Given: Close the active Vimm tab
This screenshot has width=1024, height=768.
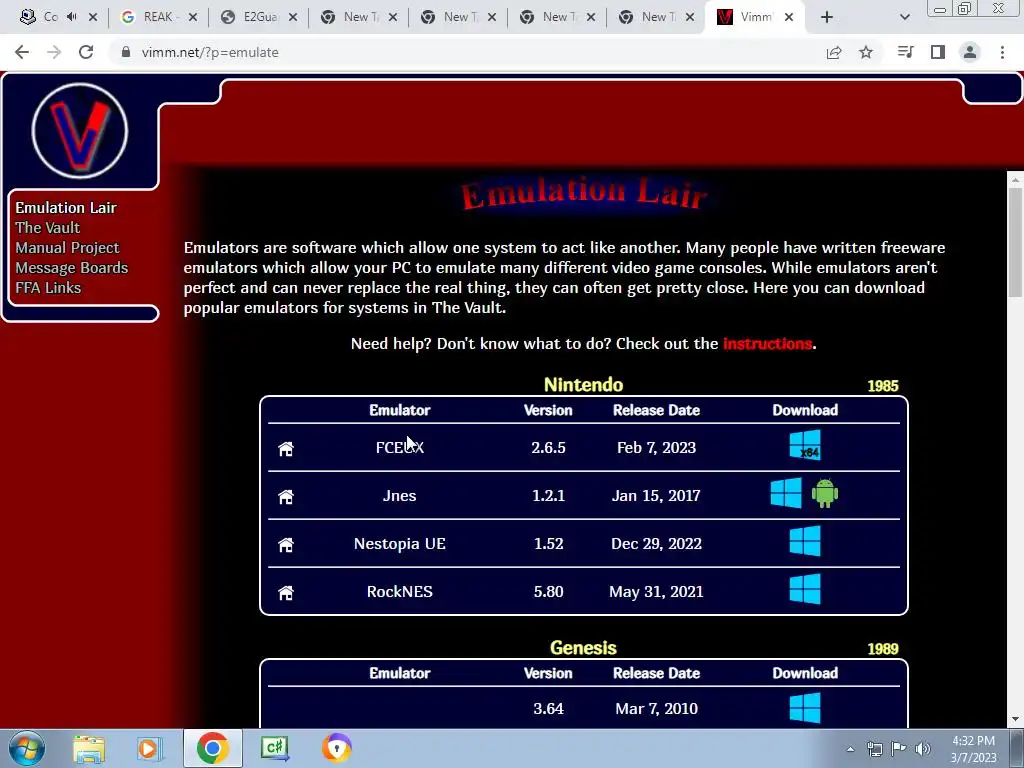Looking at the screenshot, I should [x=789, y=17].
